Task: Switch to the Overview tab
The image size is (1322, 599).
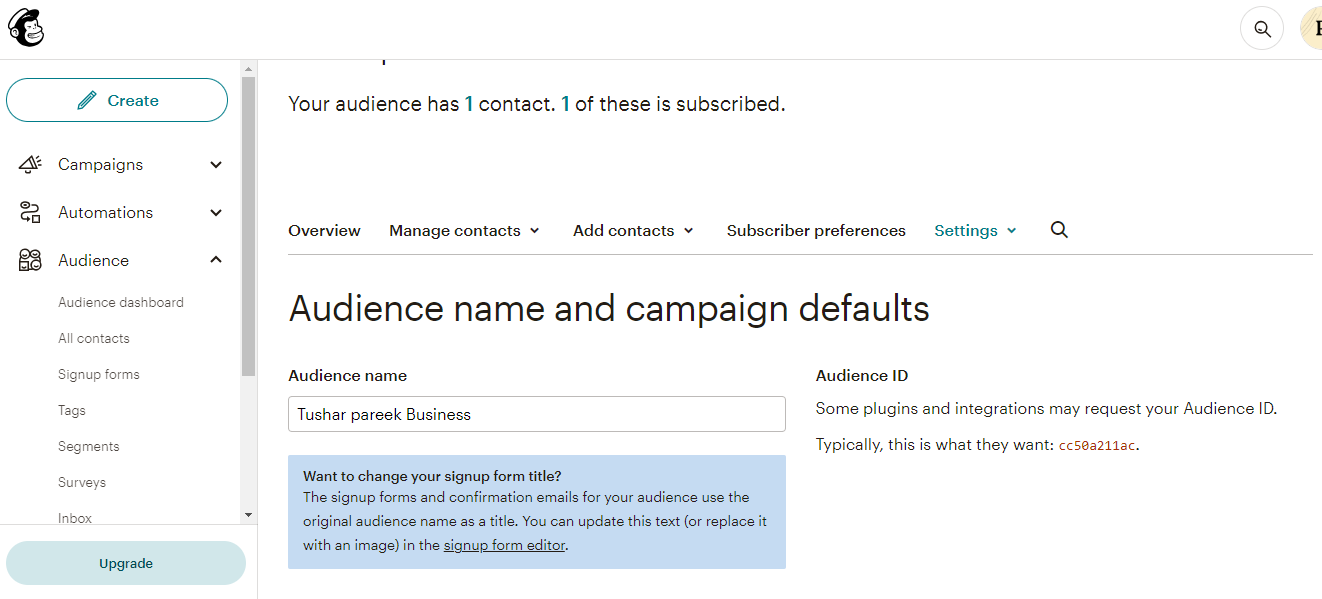Action: pos(324,230)
